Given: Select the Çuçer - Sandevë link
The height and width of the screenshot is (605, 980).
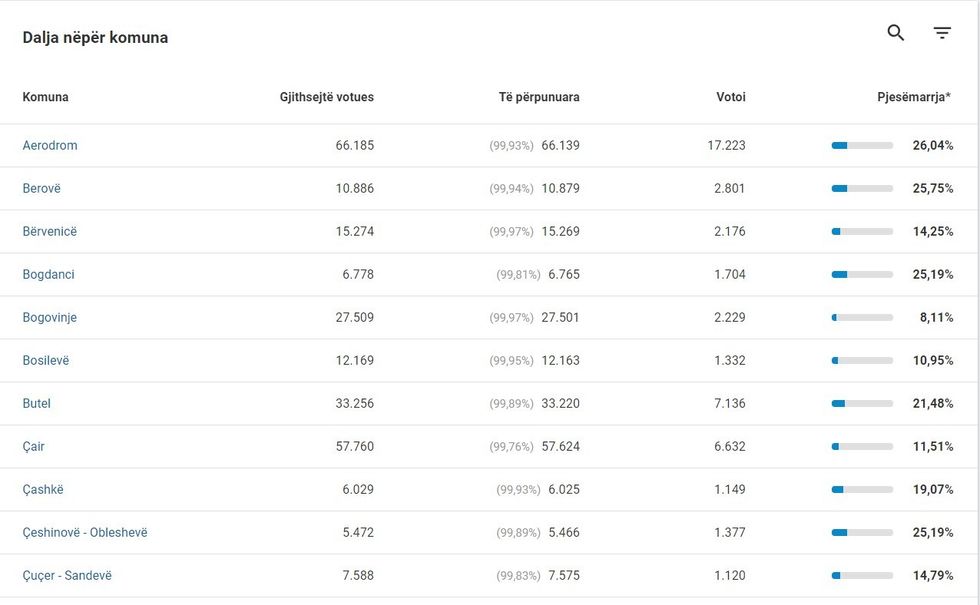Looking at the screenshot, I should 67,575.
